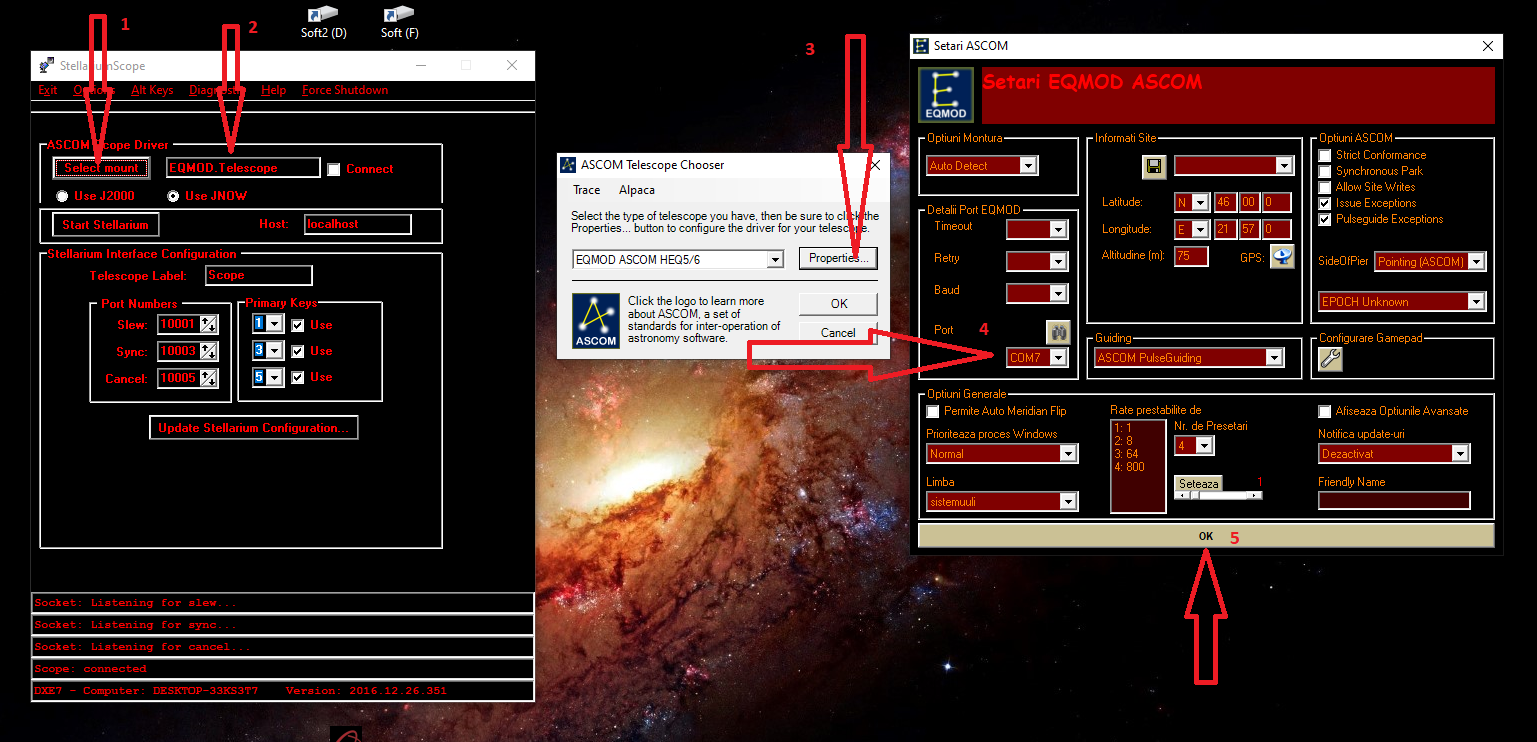
Task: Uncheck Pulseguide Exceptions
Action: click(1326, 219)
